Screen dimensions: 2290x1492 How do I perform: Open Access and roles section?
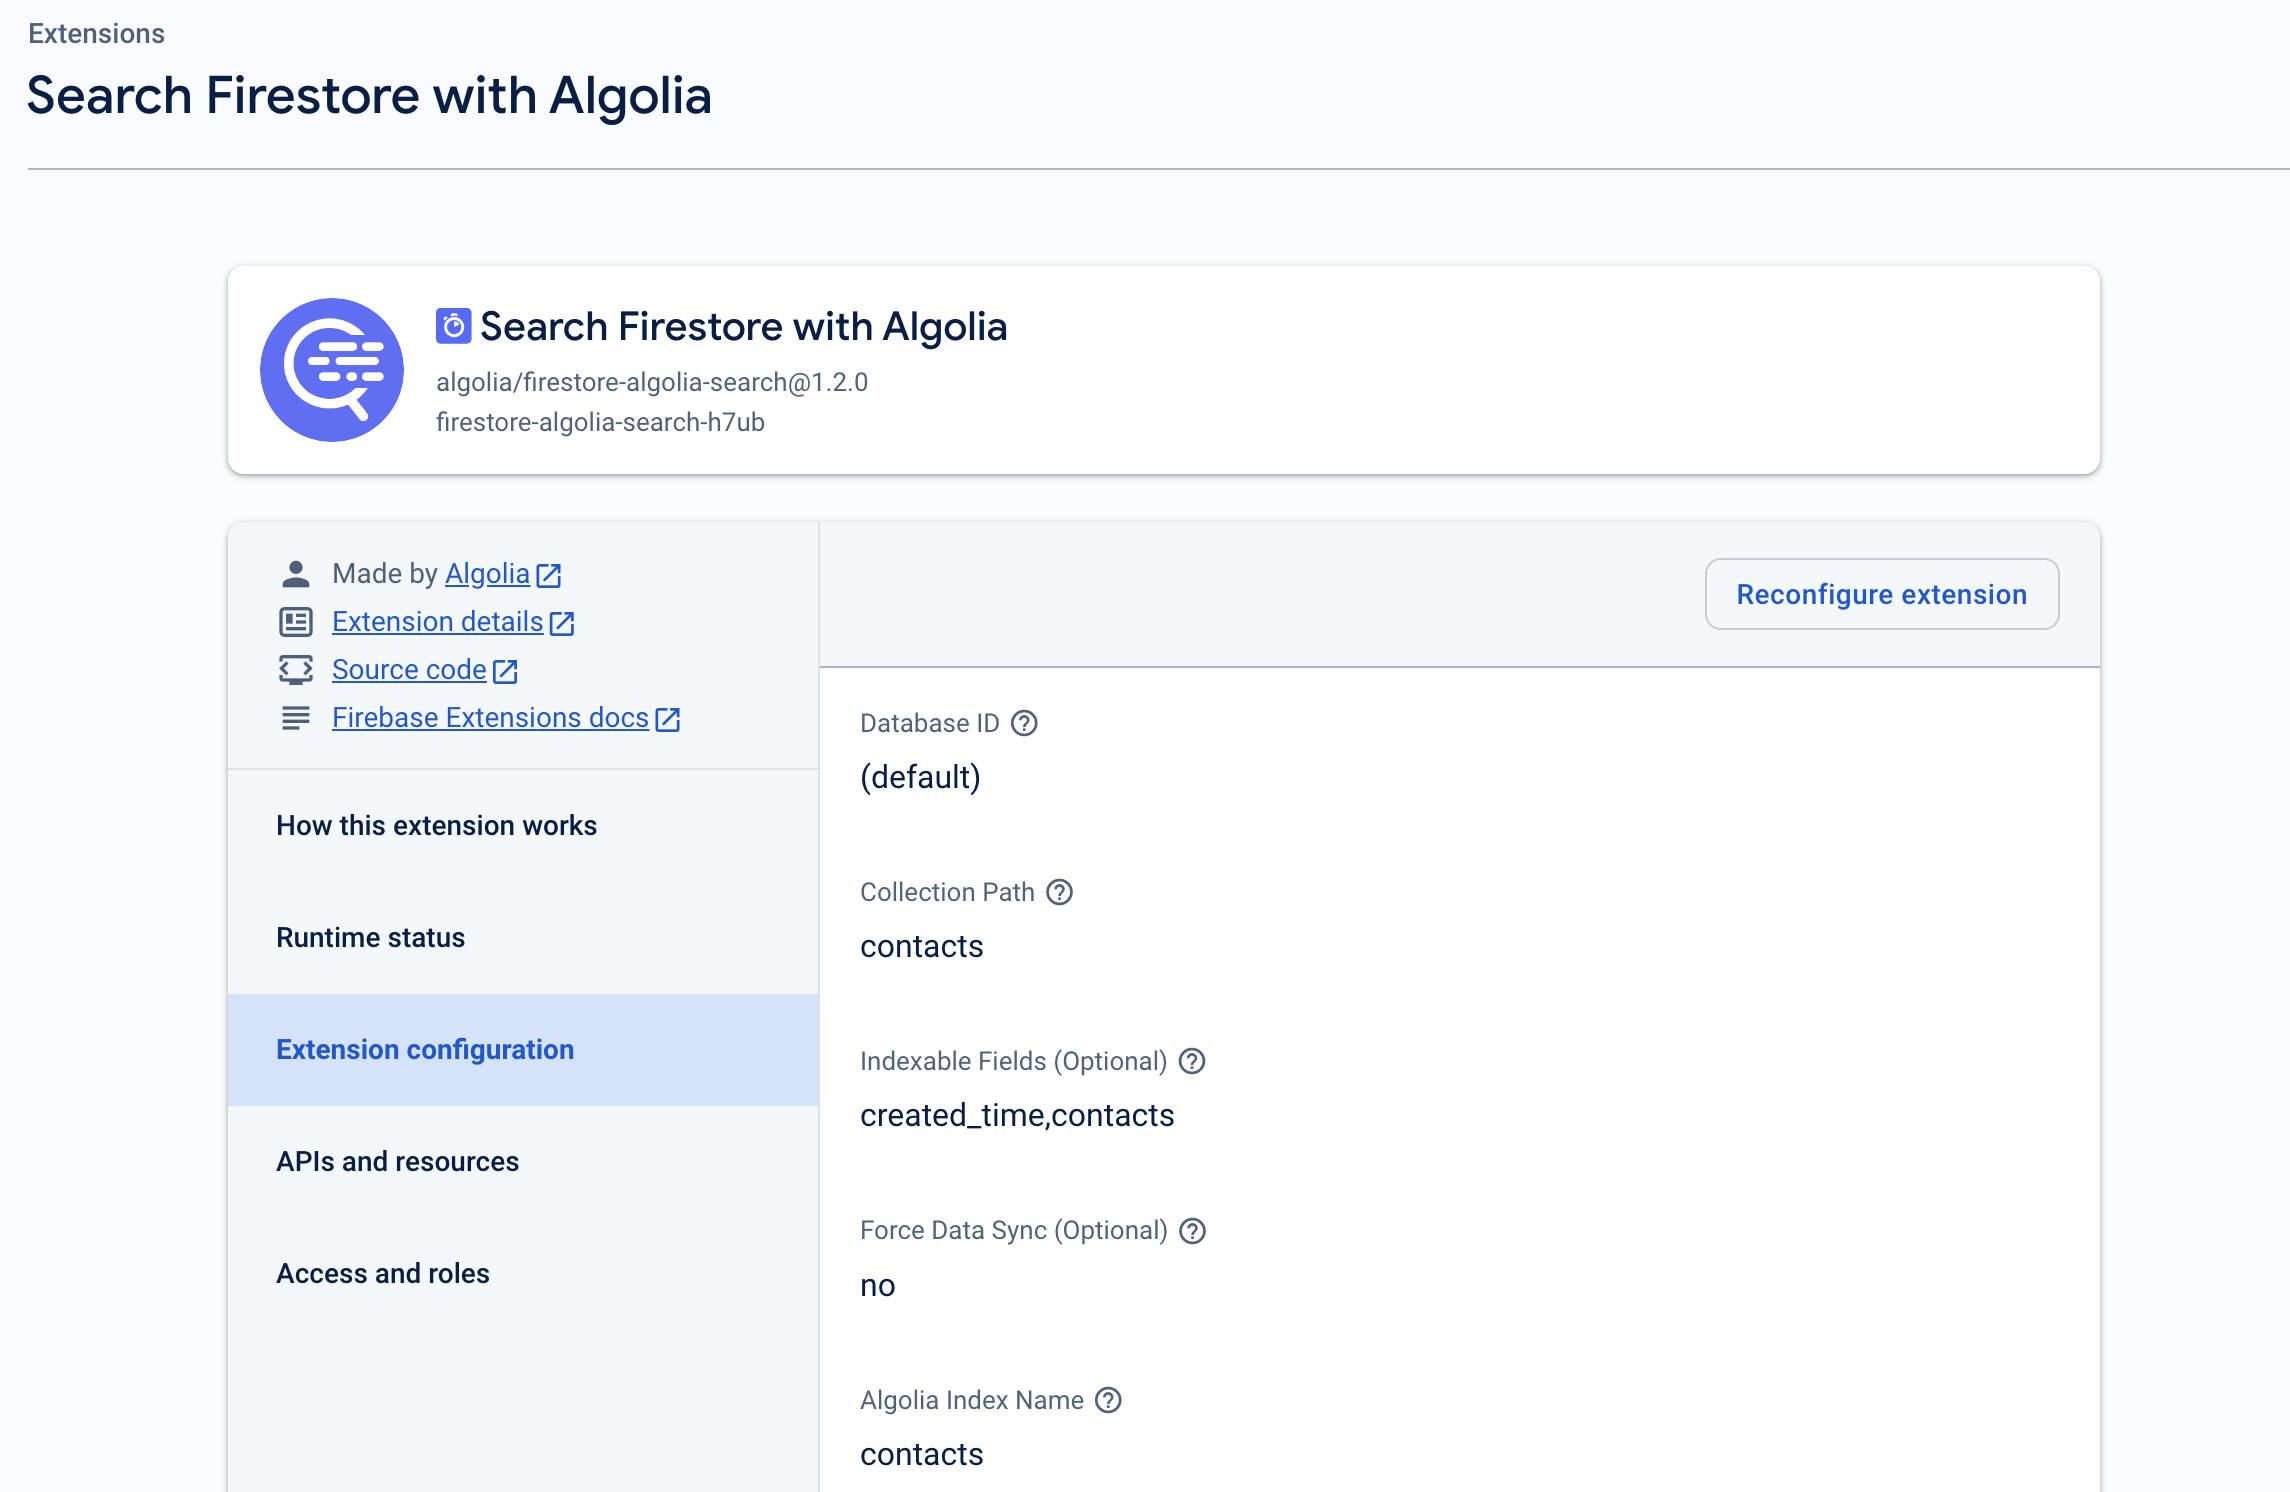click(382, 1274)
